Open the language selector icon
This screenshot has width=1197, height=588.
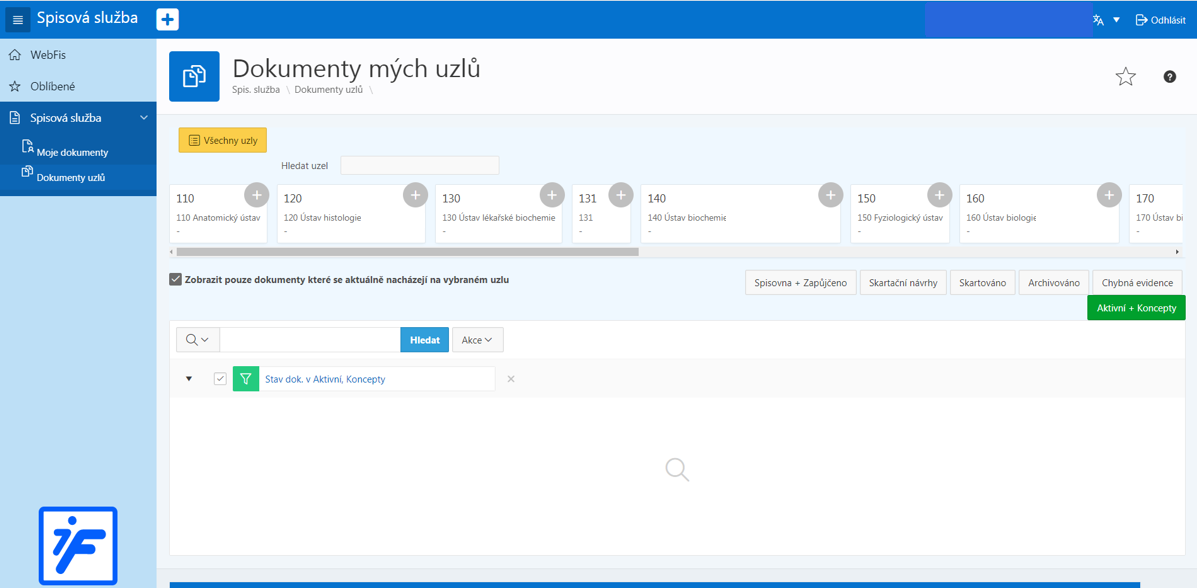1099,20
